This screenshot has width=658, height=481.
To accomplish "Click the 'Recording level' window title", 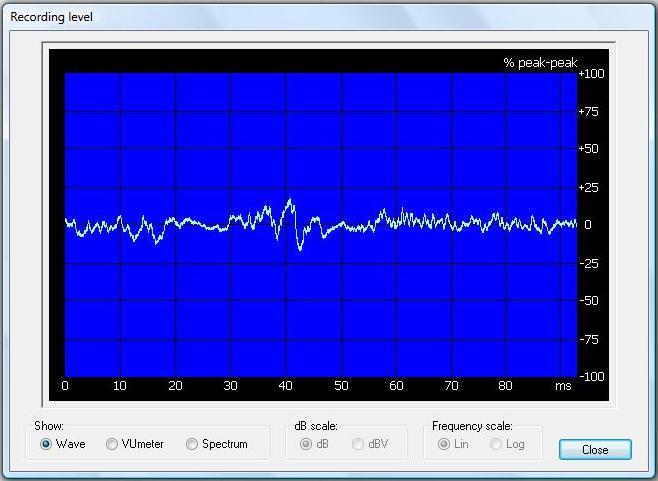I will (x=51, y=17).
